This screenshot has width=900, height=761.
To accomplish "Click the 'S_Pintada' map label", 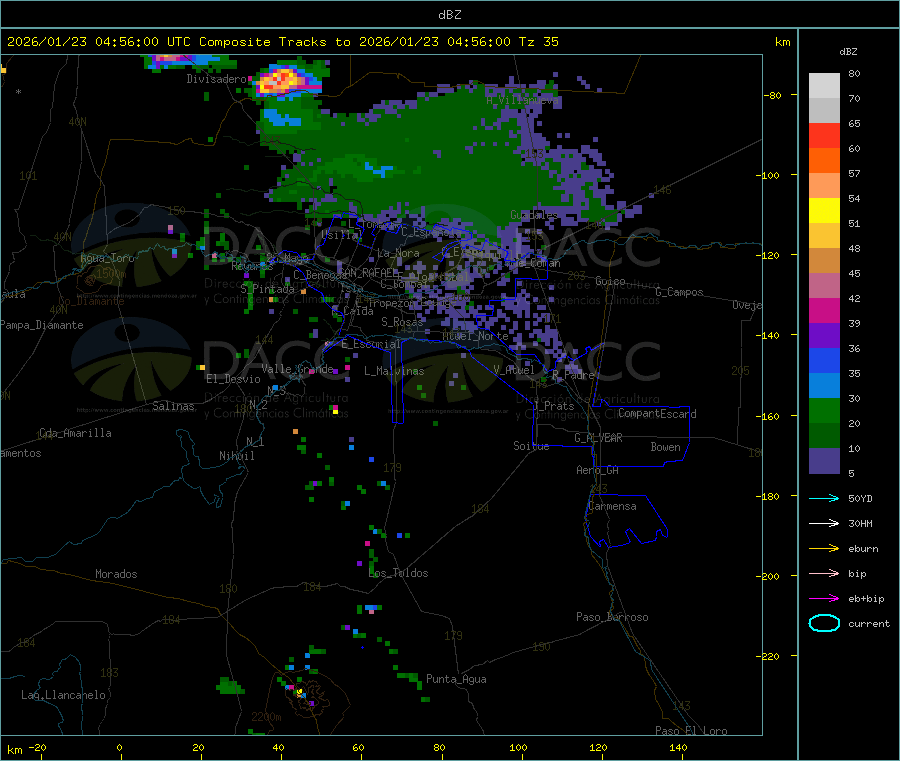I will tap(267, 289).
